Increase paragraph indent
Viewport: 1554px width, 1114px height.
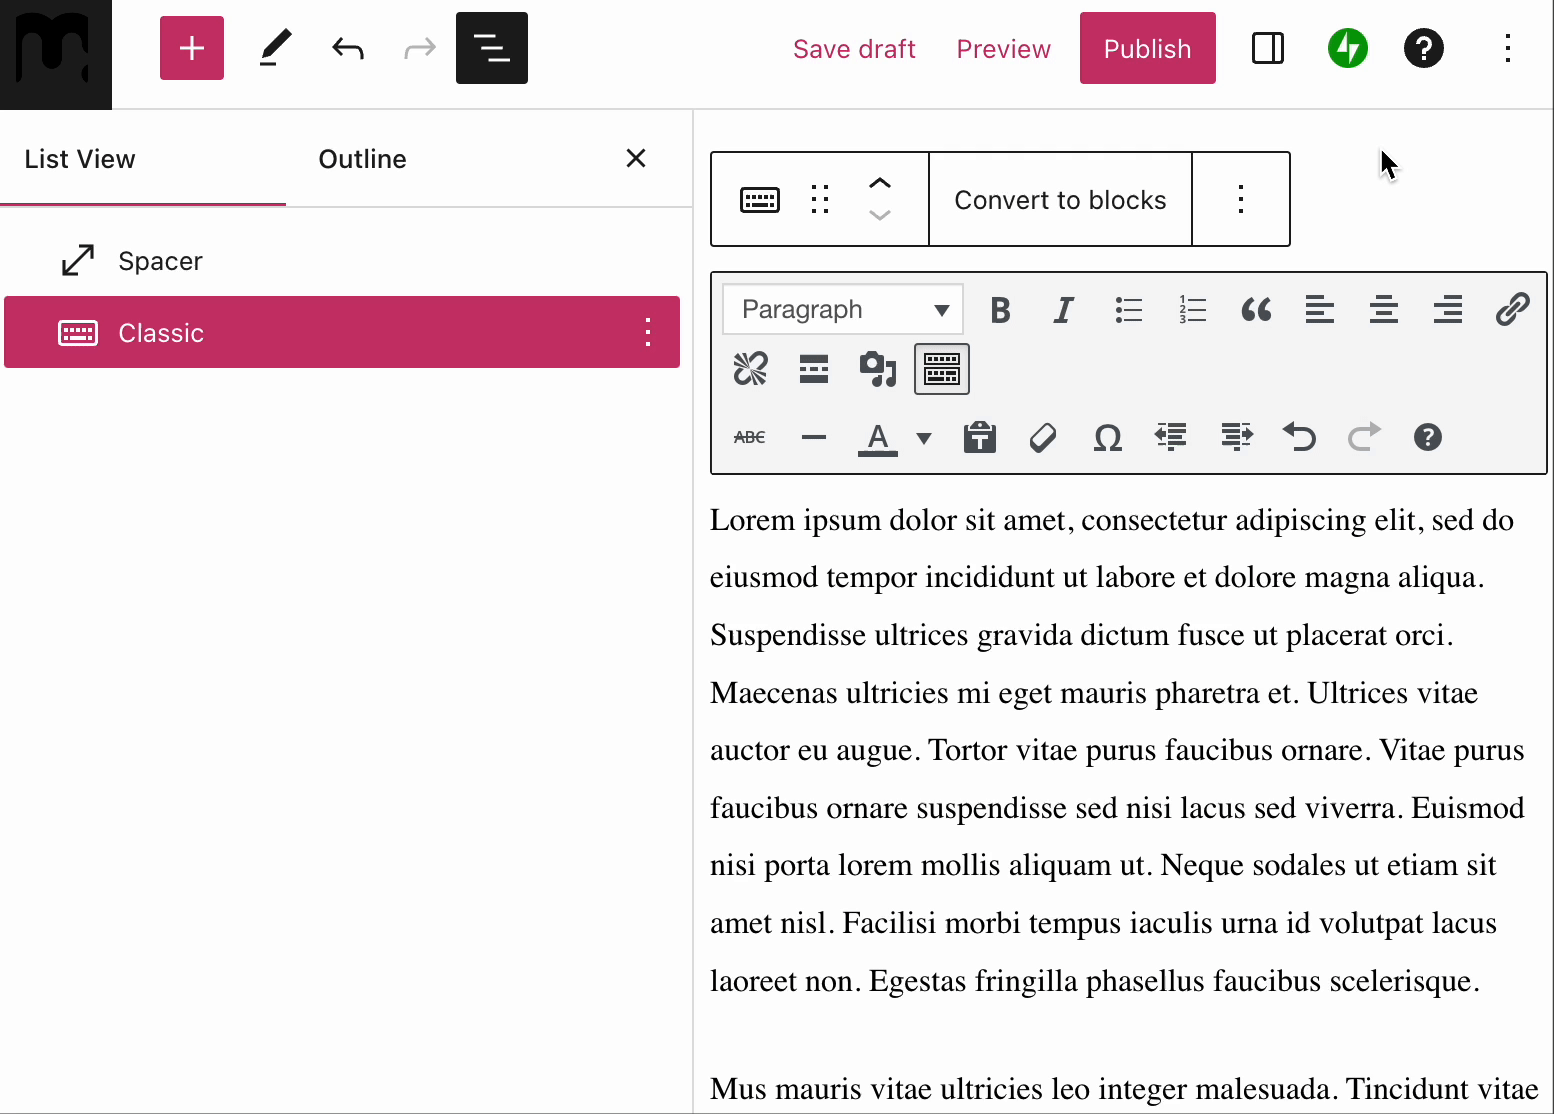tap(1236, 437)
